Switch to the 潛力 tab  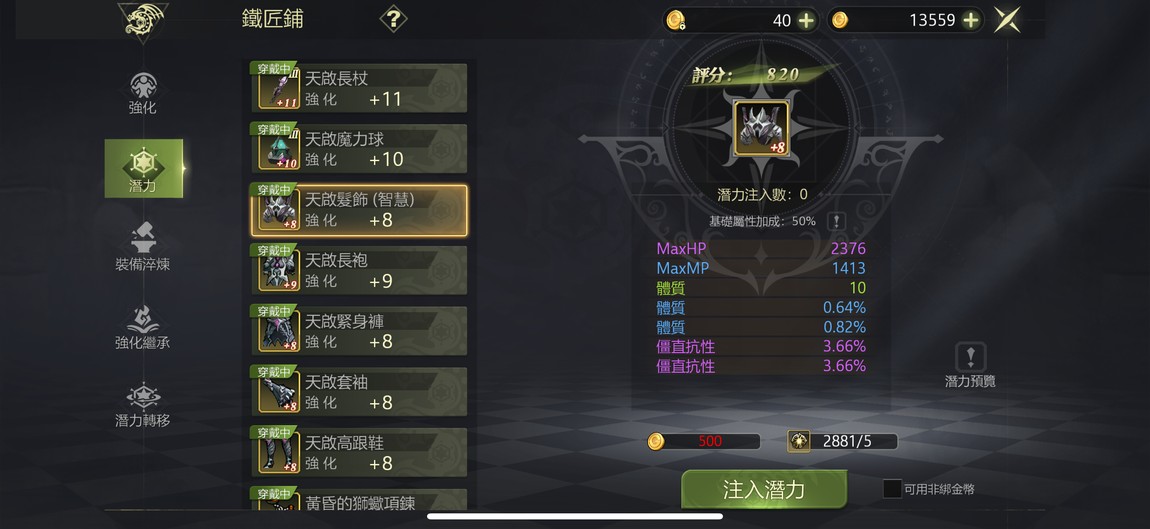coord(144,169)
